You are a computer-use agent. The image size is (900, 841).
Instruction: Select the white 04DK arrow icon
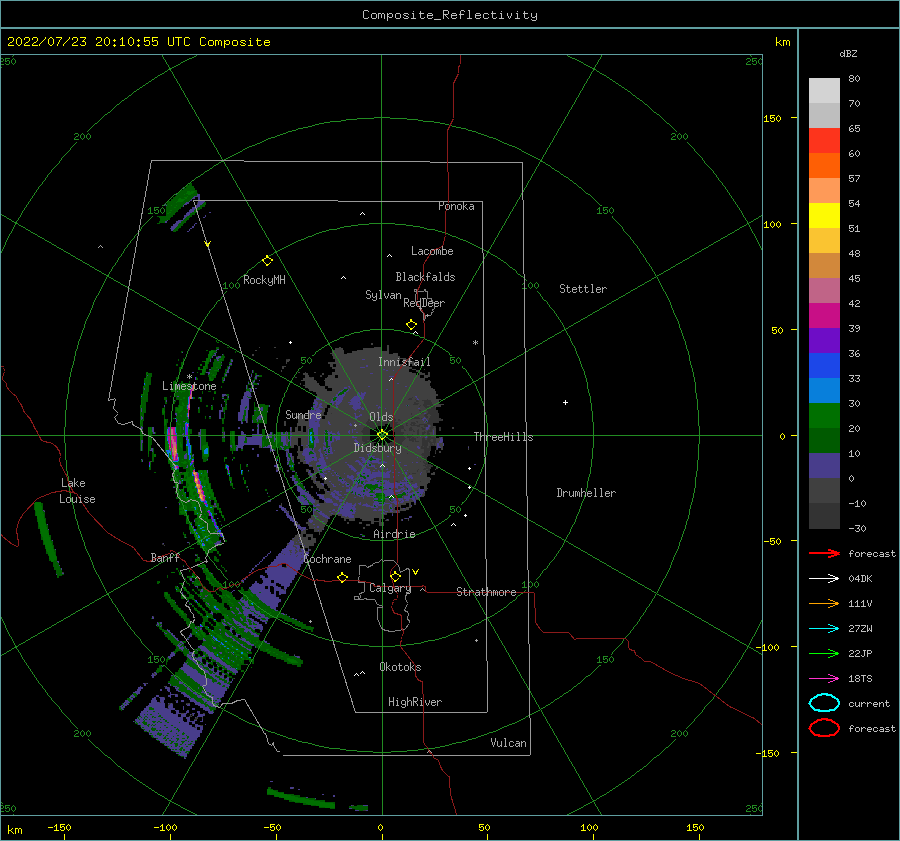tap(824, 578)
